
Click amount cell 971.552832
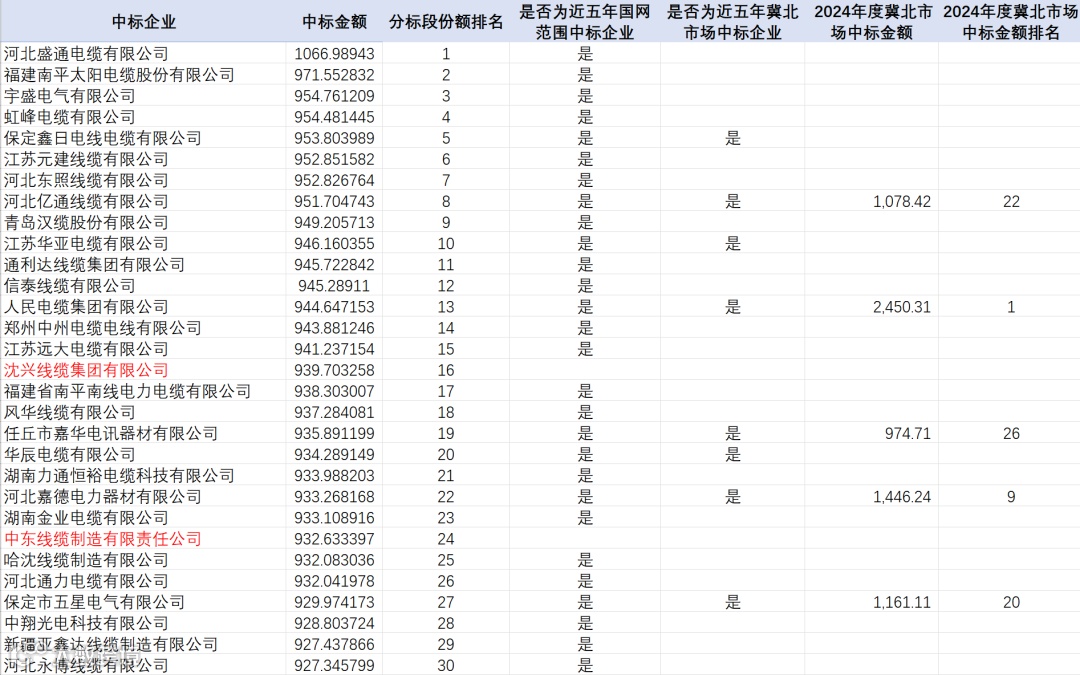click(x=334, y=74)
